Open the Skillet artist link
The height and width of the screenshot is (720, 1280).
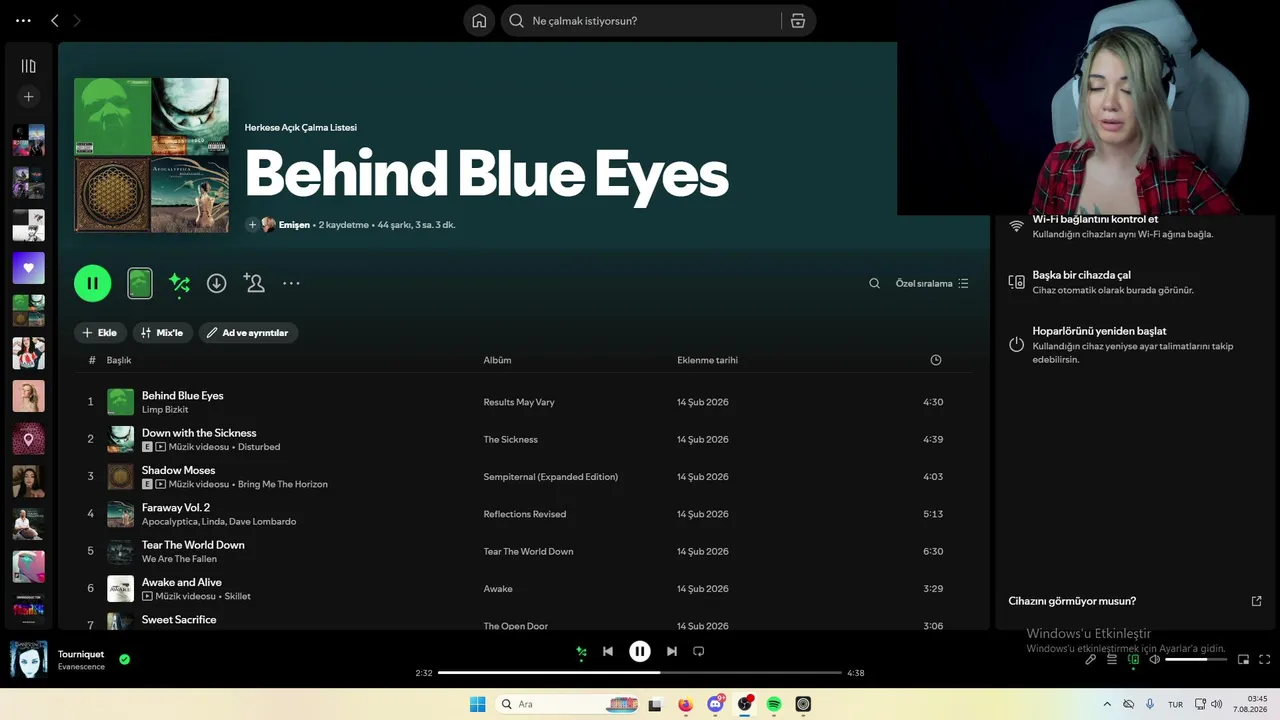coord(238,596)
